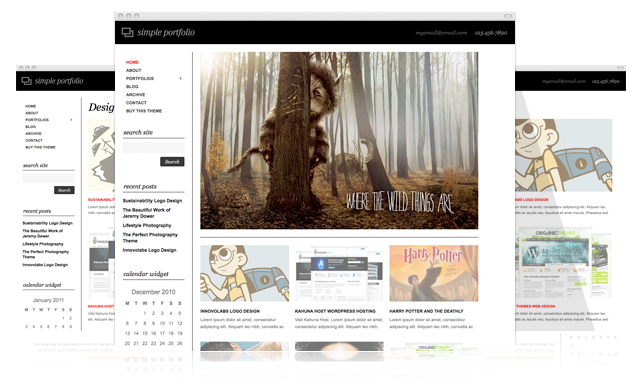The height and width of the screenshot is (380, 640).
Task: Expand Portfolios arrow in left background window
Action: coord(71,120)
